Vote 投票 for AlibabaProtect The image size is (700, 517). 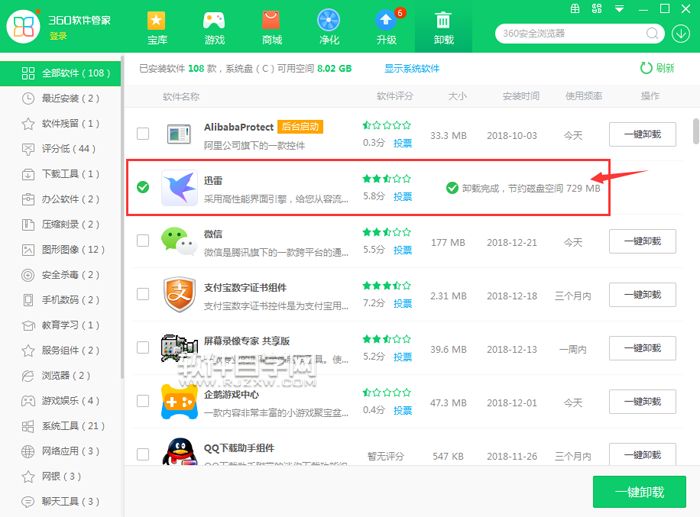(x=402, y=143)
